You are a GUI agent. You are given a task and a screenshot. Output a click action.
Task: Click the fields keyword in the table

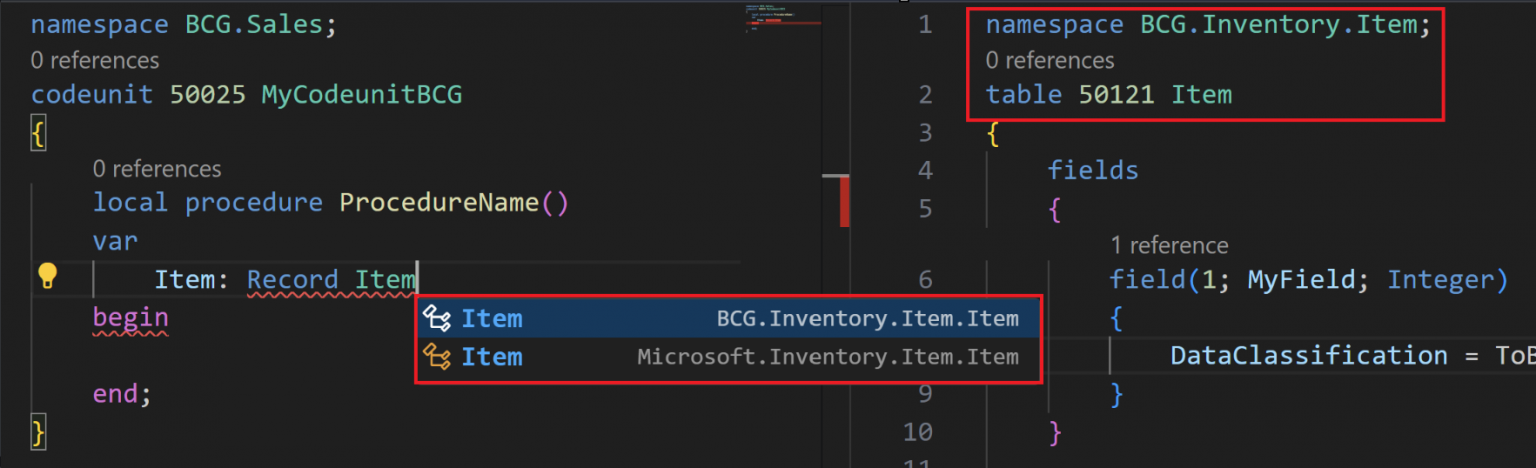1093,171
